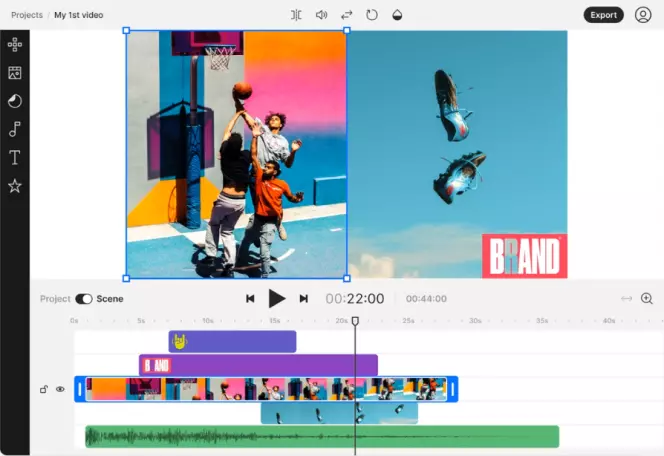The image size is (664, 456).
Task: Click the rotate icon in top toolbar
Action: [x=372, y=15]
